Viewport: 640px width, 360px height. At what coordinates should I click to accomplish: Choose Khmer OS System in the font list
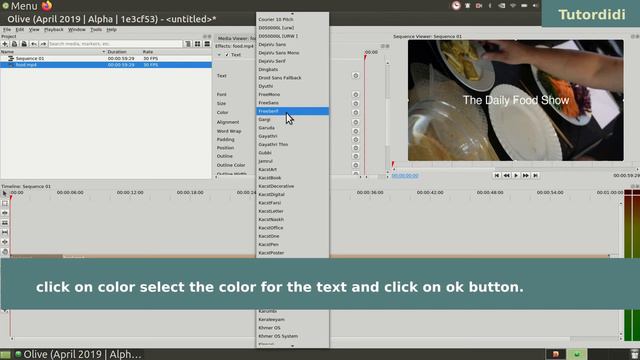click(292, 336)
